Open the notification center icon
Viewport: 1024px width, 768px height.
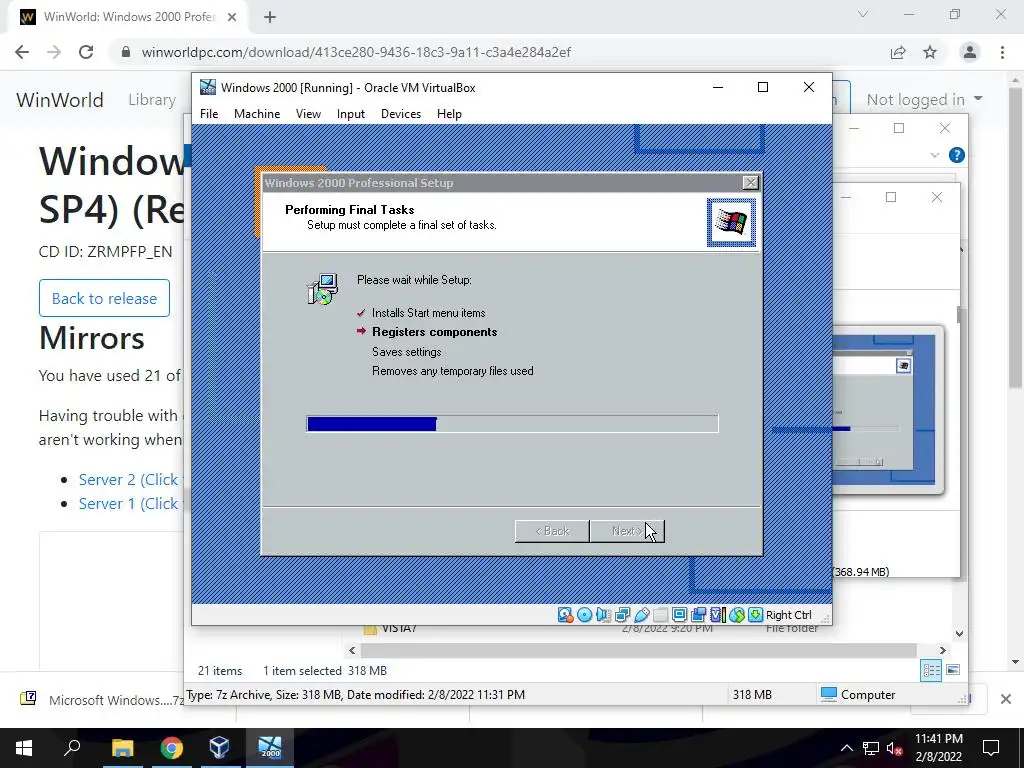991,748
